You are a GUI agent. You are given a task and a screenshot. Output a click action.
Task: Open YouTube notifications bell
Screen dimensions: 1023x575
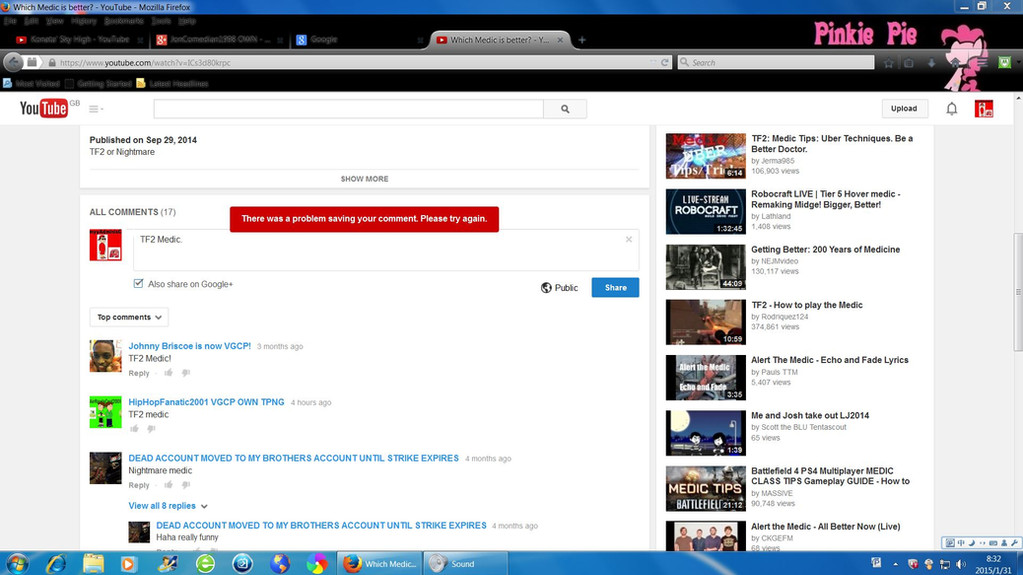coord(952,109)
